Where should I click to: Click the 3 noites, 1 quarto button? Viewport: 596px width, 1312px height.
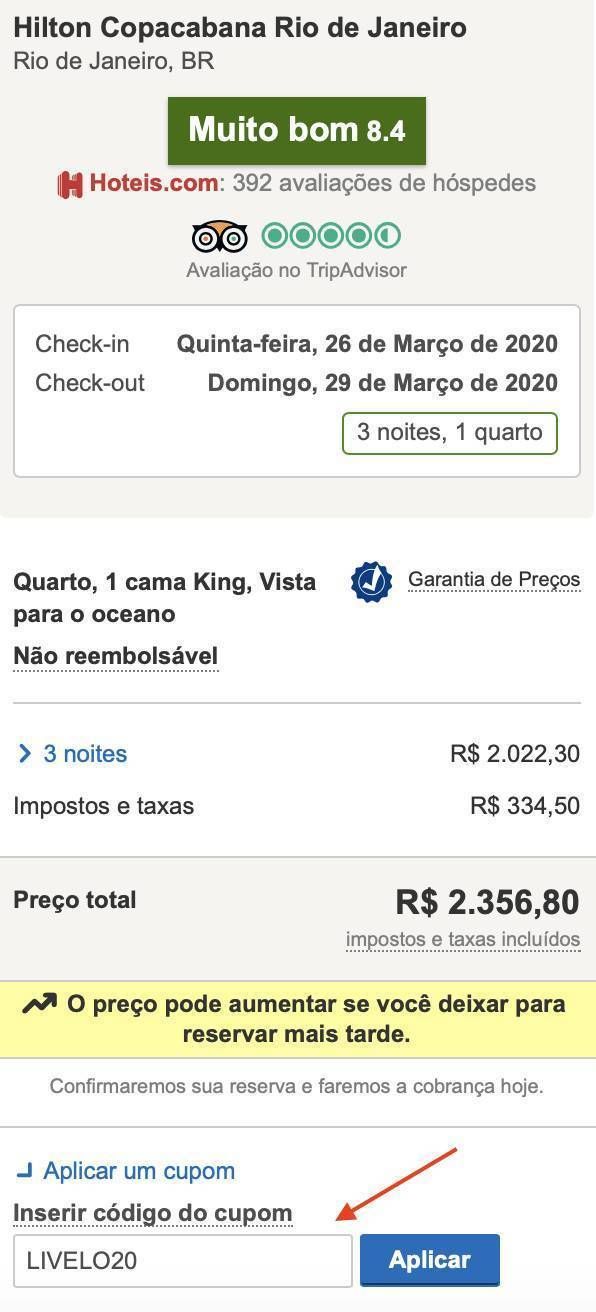[x=450, y=433]
